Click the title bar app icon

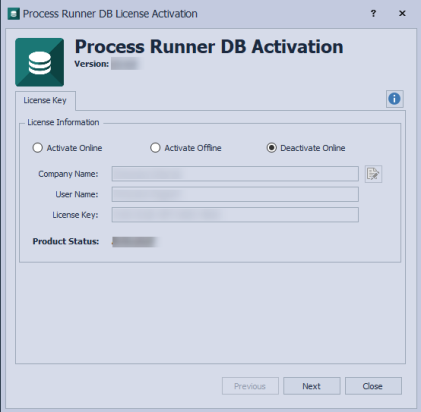click(14, 14)
